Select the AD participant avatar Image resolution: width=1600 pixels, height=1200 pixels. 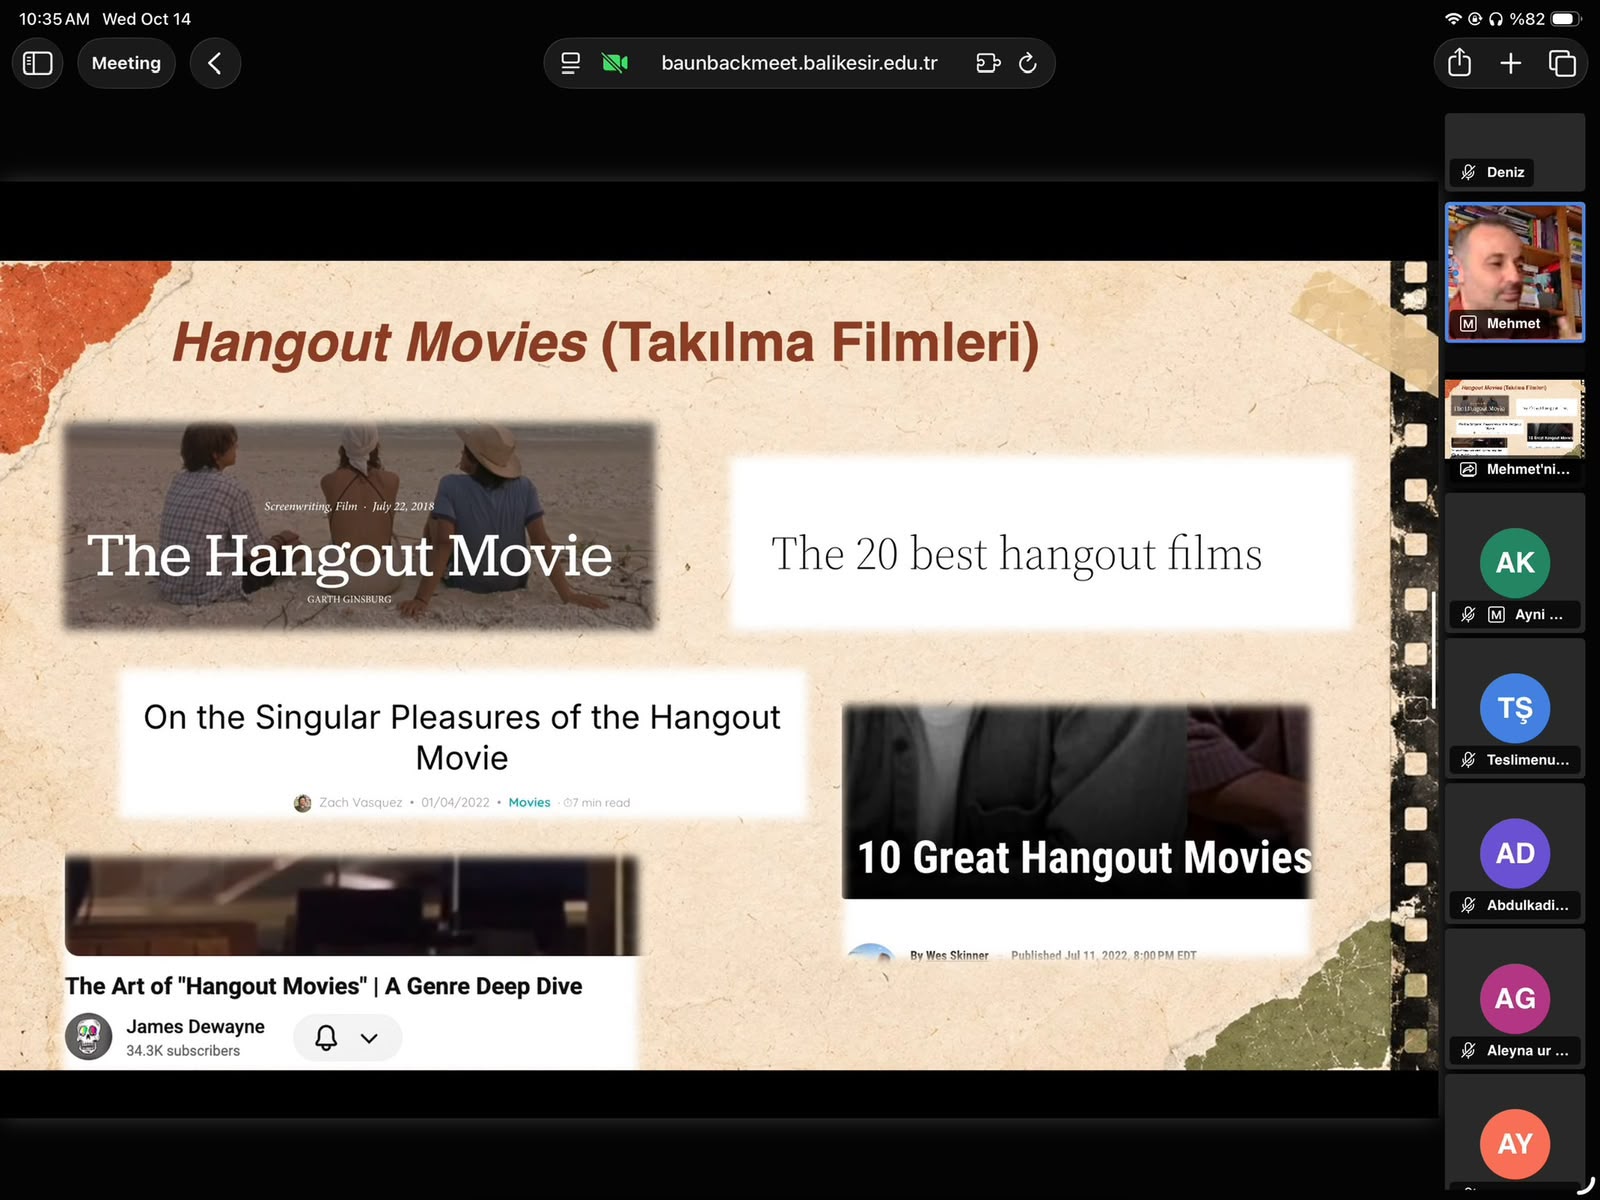click(x=1515, y=853)
